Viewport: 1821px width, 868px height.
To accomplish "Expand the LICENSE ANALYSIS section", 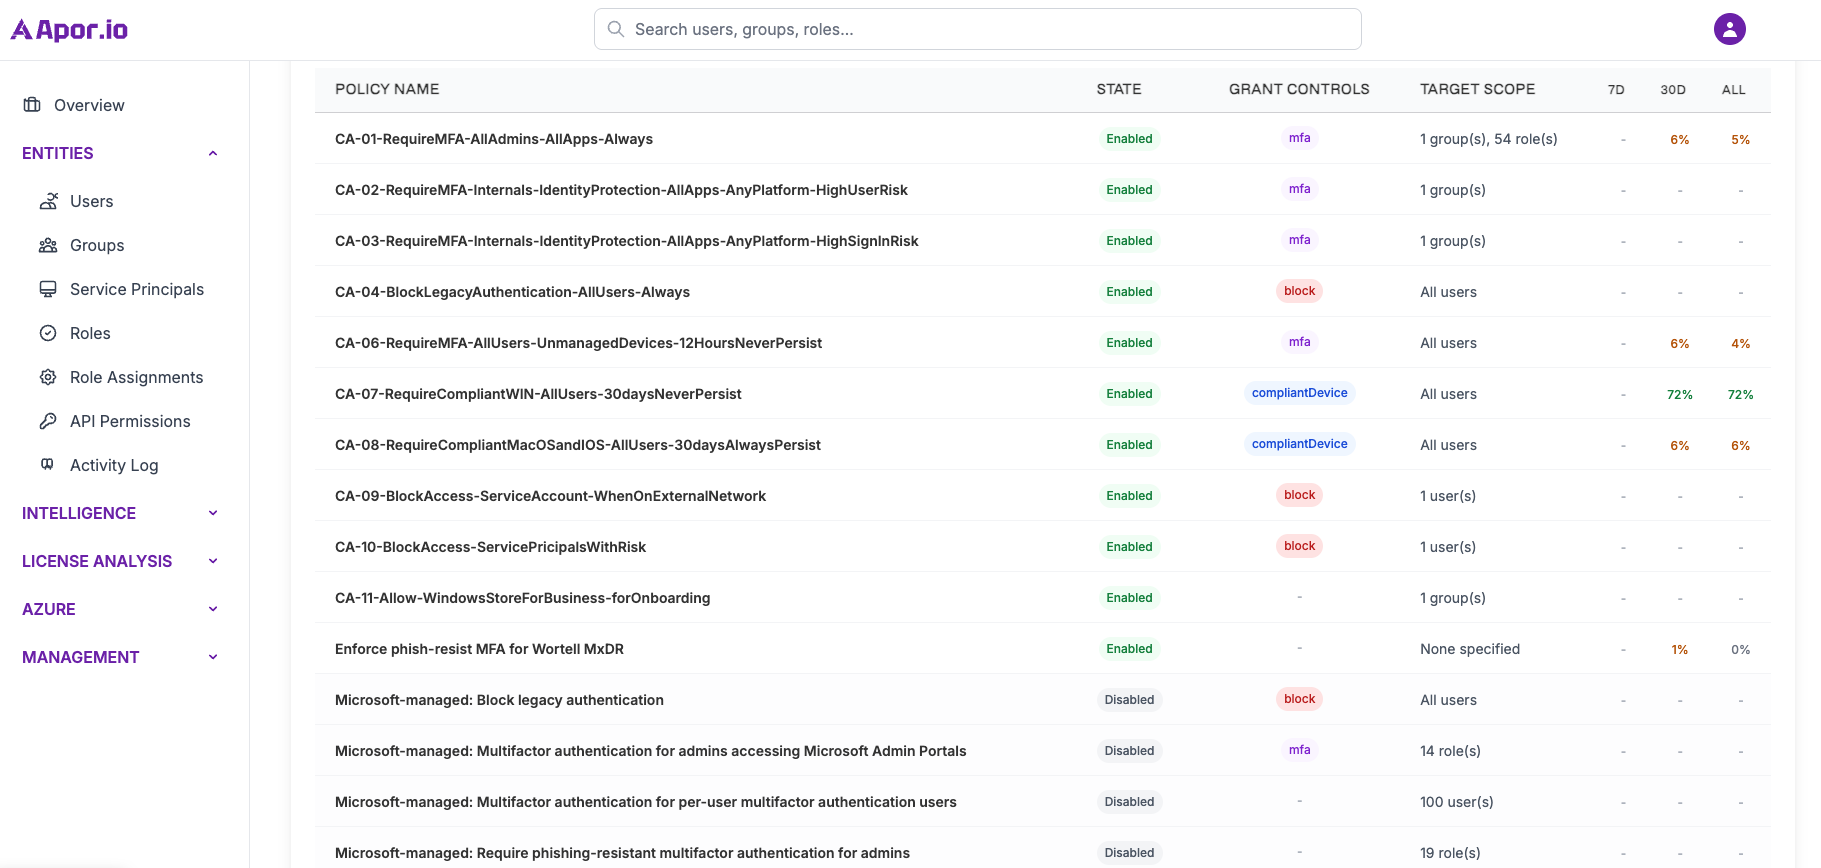I will 212,561.
